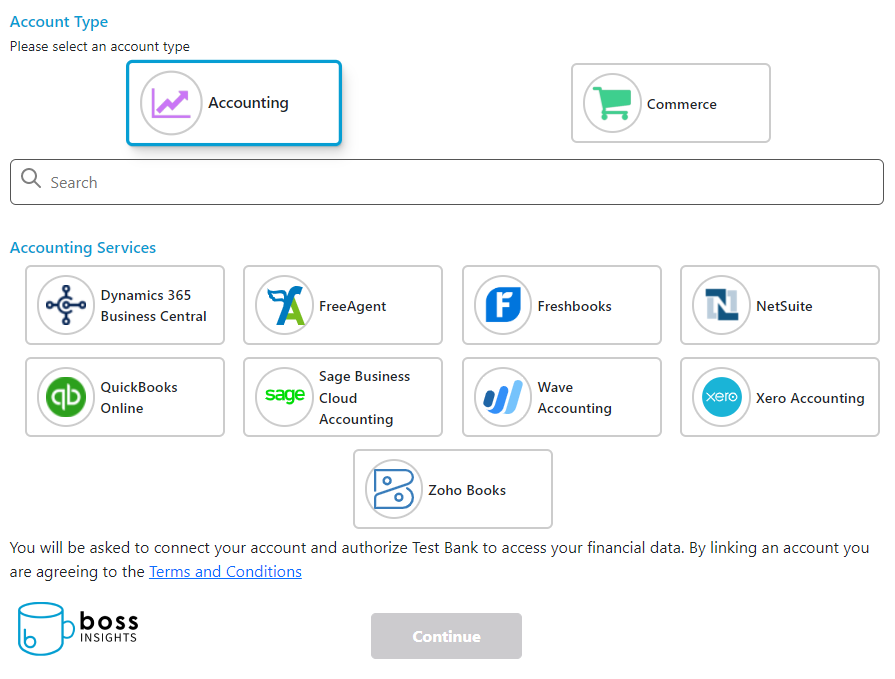Select the Zoho Books service label

click(x=467, y=490)
